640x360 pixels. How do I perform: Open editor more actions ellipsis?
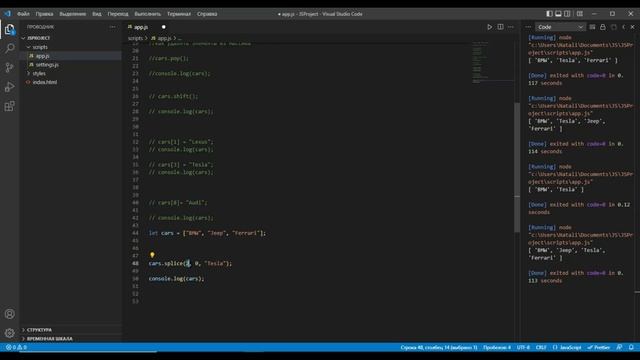click(x=511, y=27)
